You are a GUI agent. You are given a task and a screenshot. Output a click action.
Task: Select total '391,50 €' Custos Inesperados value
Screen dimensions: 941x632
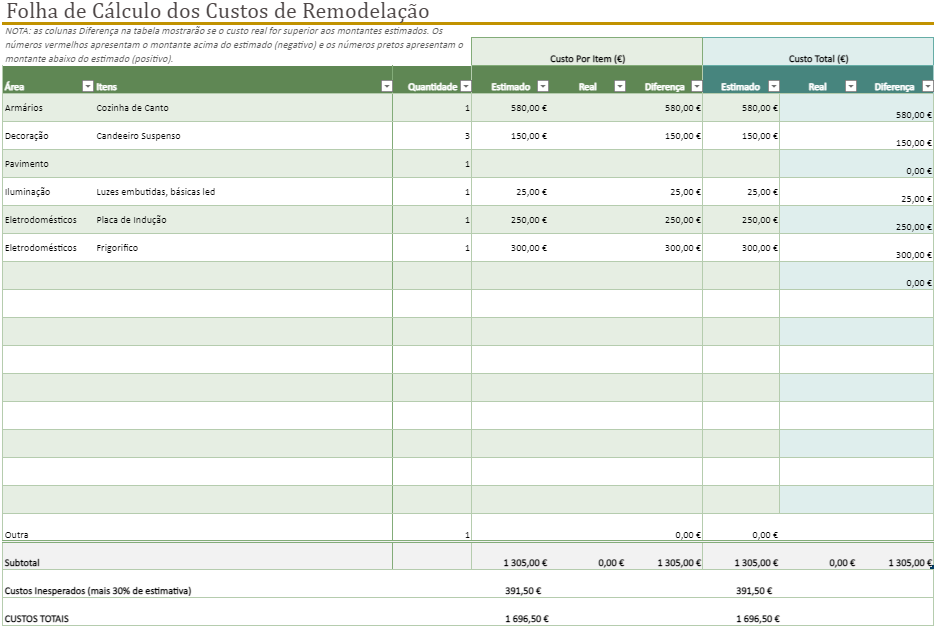pyautogui.click(x=754, y=591)
